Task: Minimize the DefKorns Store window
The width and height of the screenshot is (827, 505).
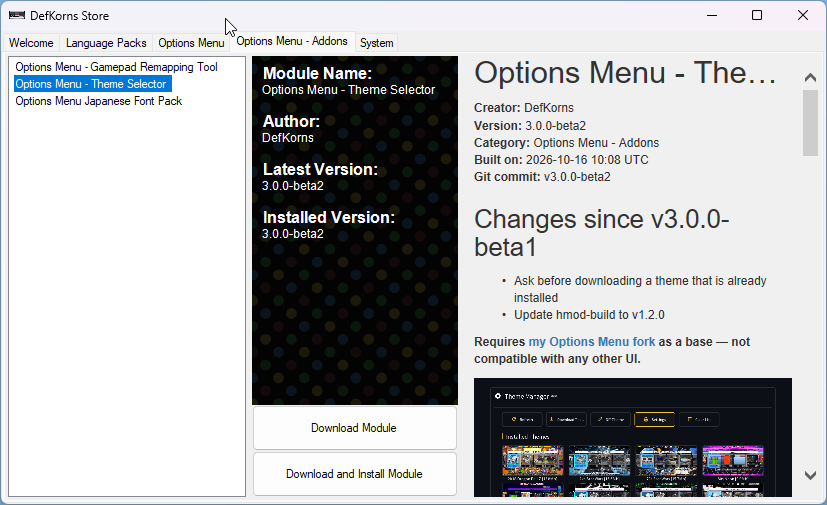Action: pyautogui.click(x=712, y=15)
